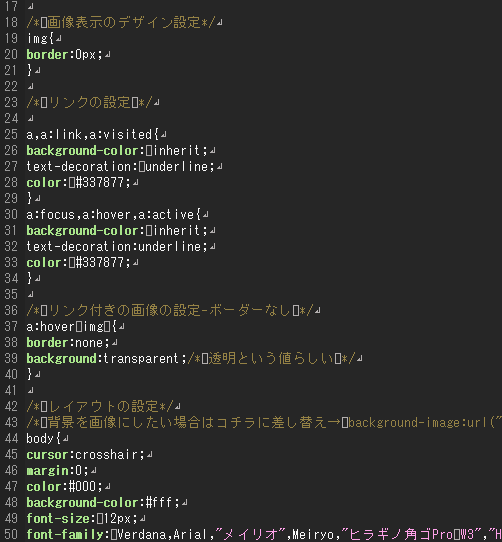Click line number 25 in the gutter
Screen dimensions: 502x542
coord(11,134)
